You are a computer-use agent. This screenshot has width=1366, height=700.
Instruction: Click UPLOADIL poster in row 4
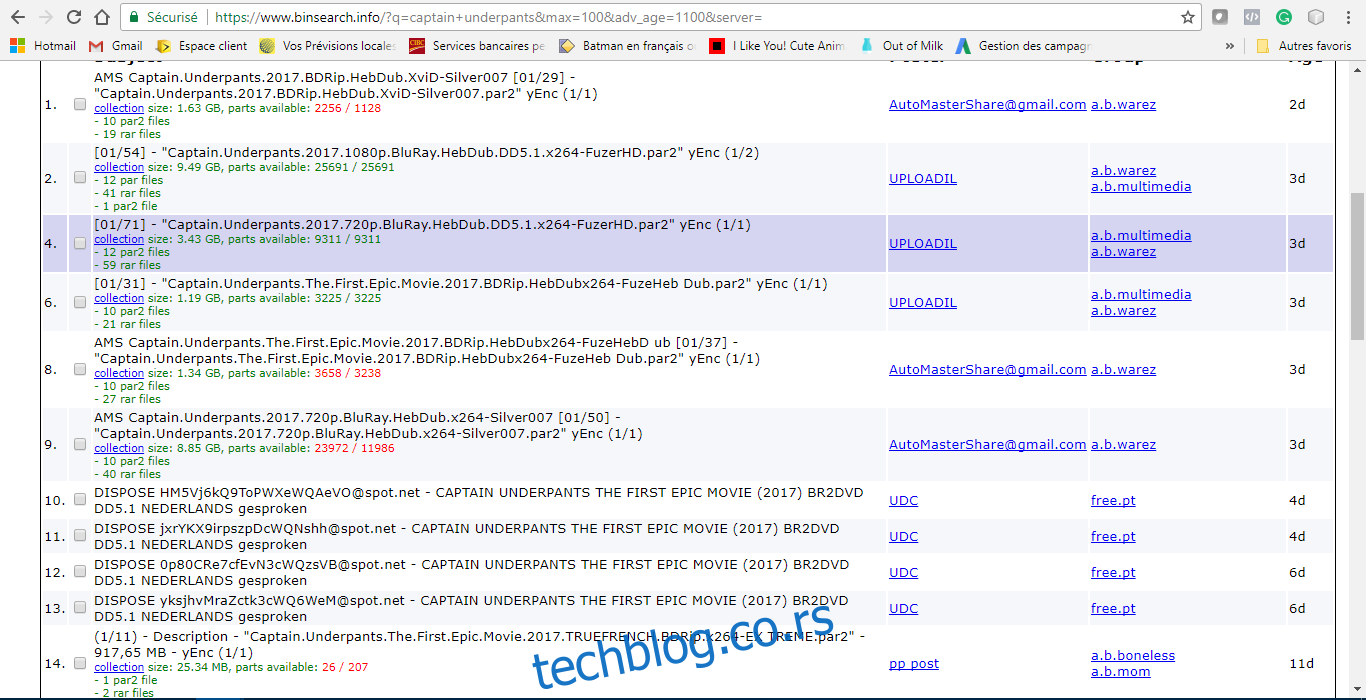pos(922,243)
